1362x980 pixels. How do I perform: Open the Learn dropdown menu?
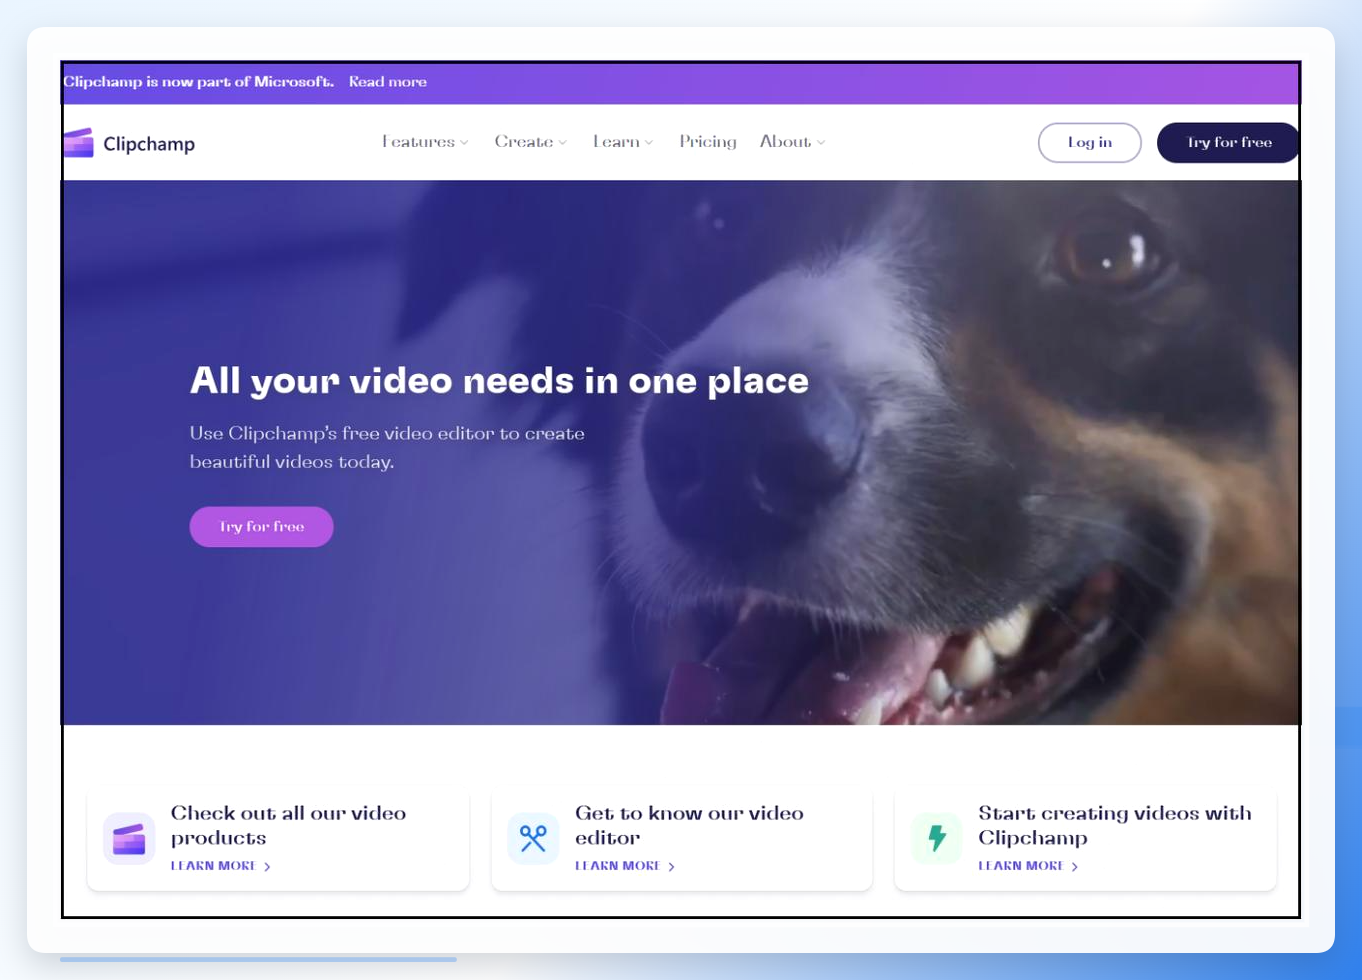(623, 142)
